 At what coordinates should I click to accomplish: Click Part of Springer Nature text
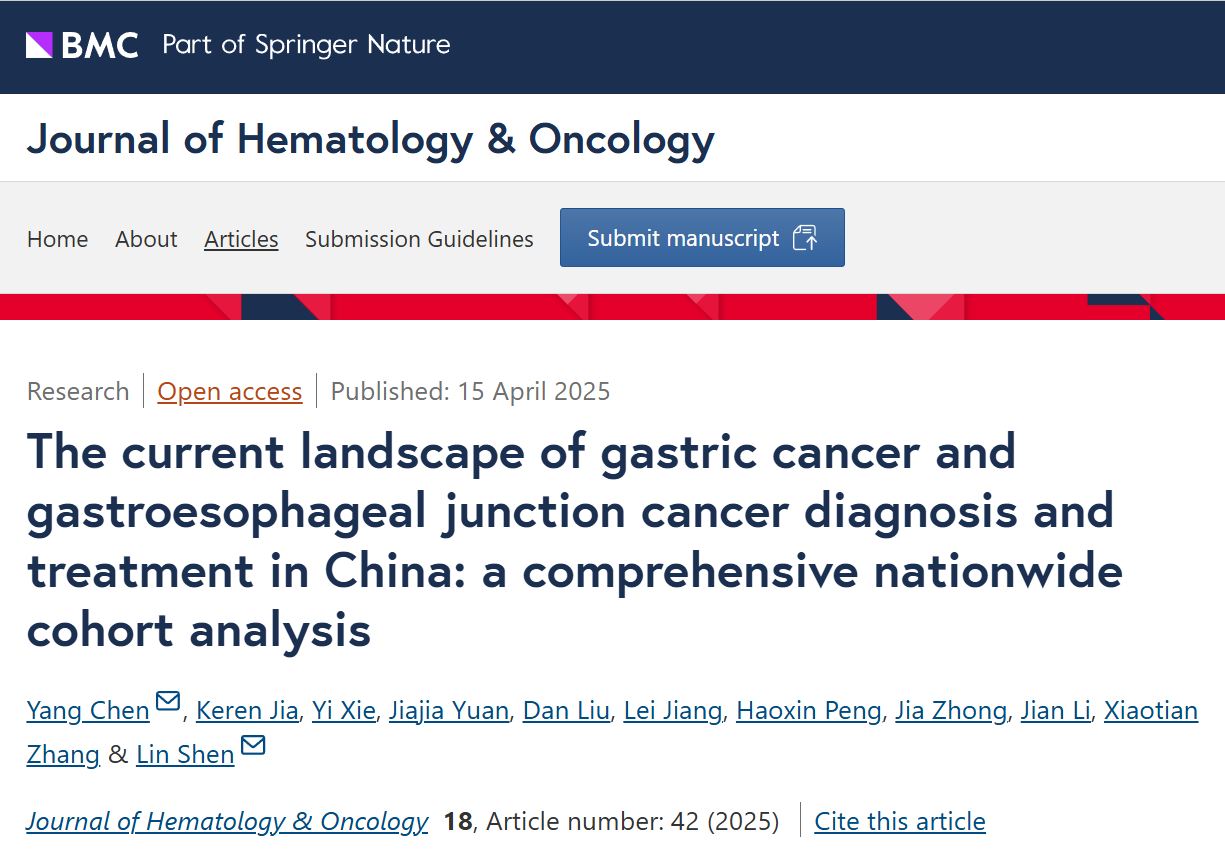(x=306, y=45)
